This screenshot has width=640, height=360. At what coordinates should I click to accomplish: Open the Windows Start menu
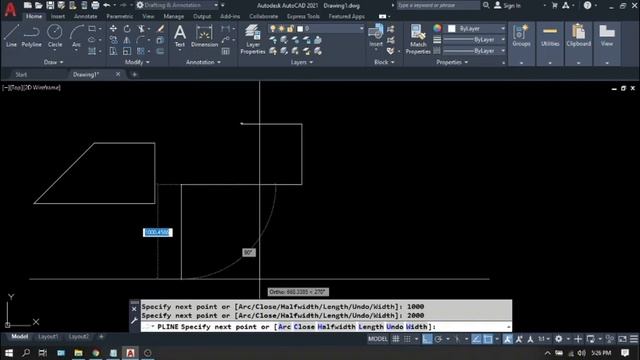tap(8, 353)
